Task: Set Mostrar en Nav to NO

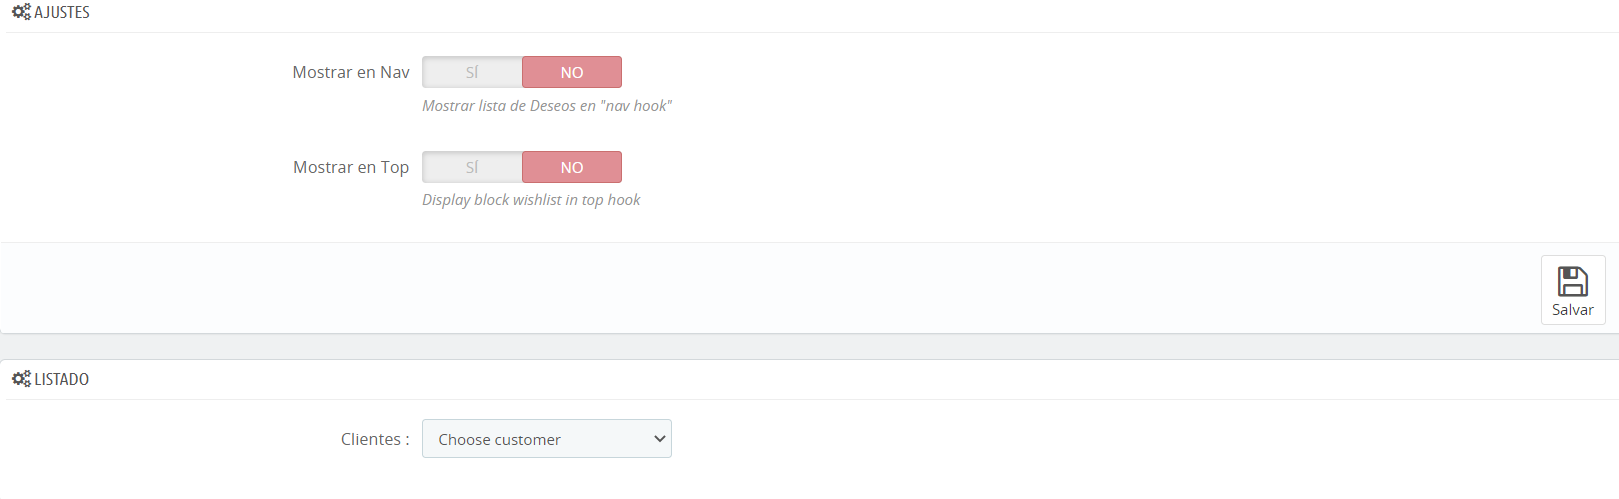Action: click(x=572, y=72)
